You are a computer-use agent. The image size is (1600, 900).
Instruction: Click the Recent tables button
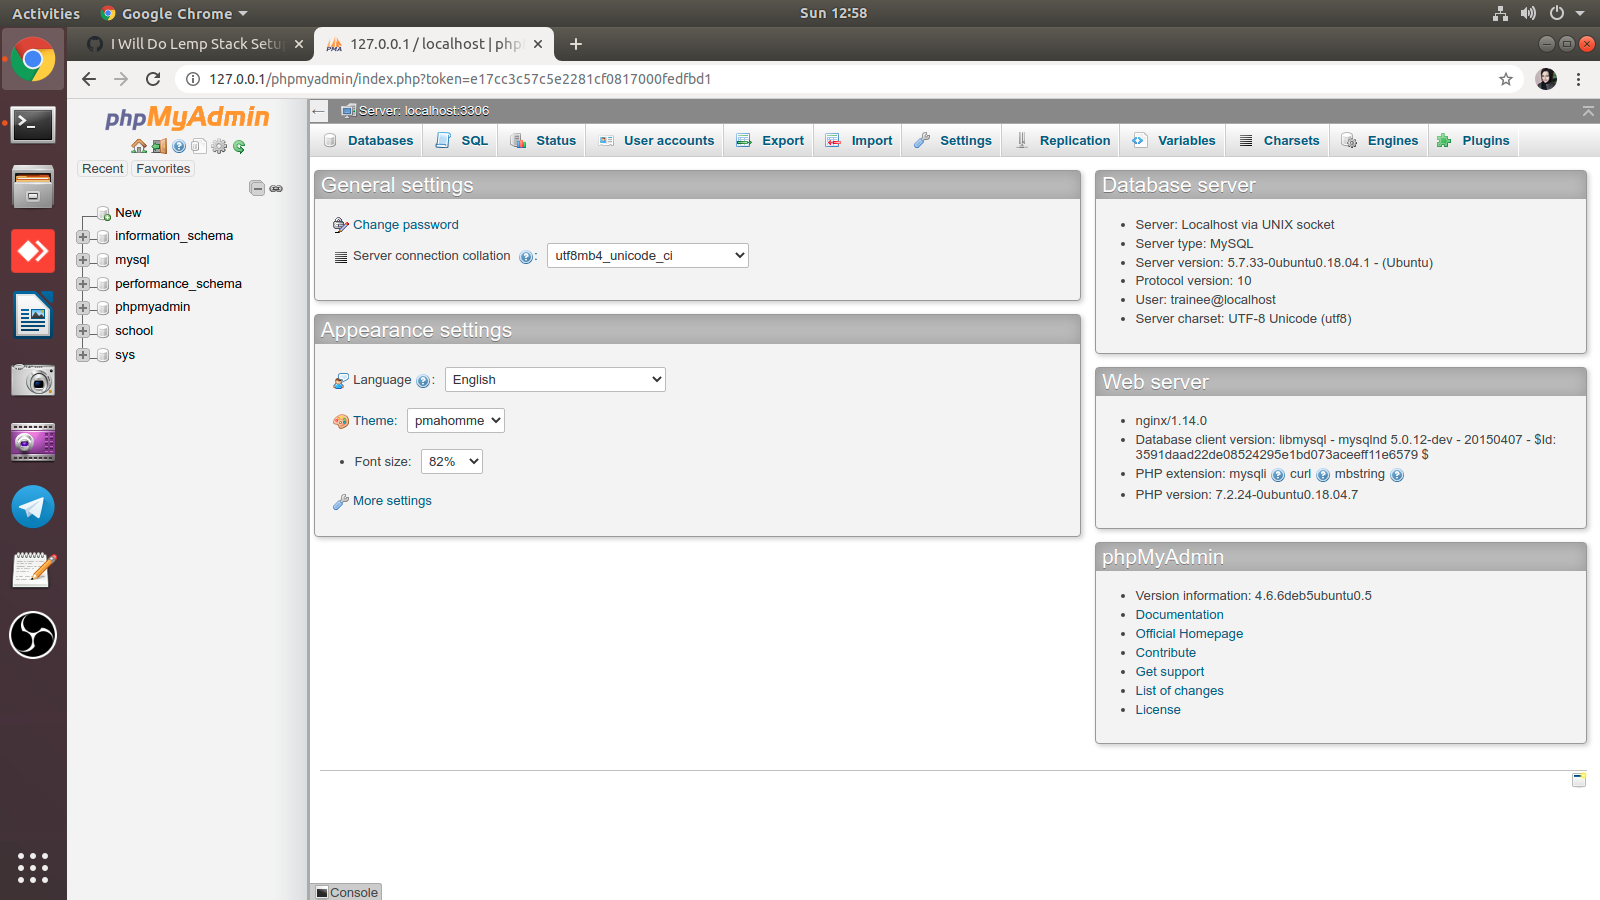click(x=103, y=169)
